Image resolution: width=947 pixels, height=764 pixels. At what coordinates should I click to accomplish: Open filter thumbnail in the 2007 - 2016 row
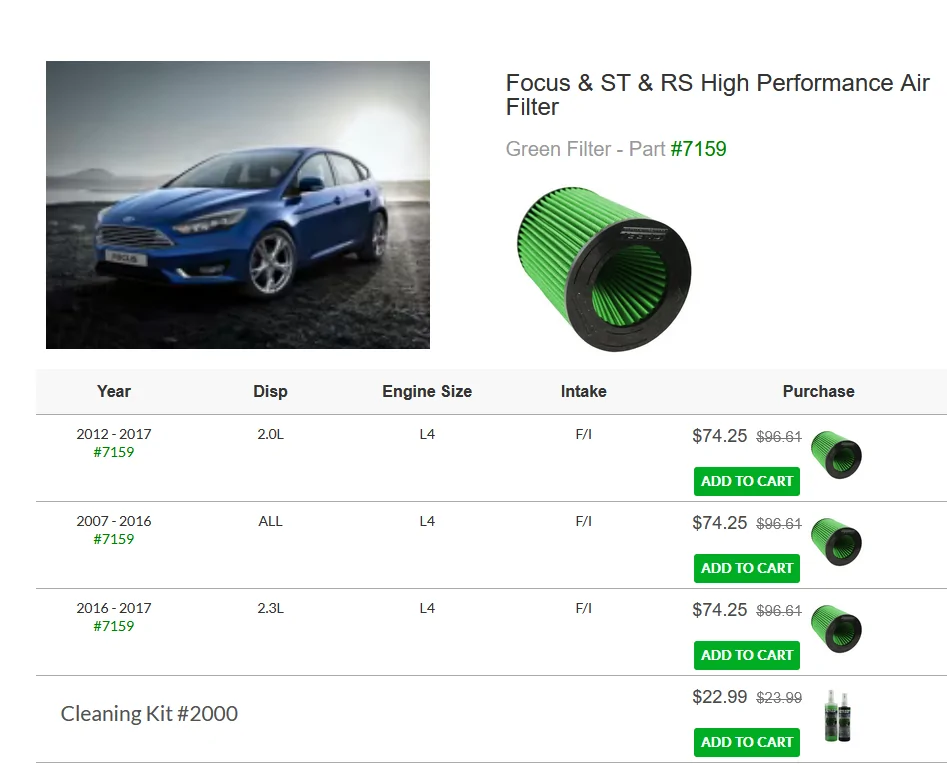click(x=836, y=542)
